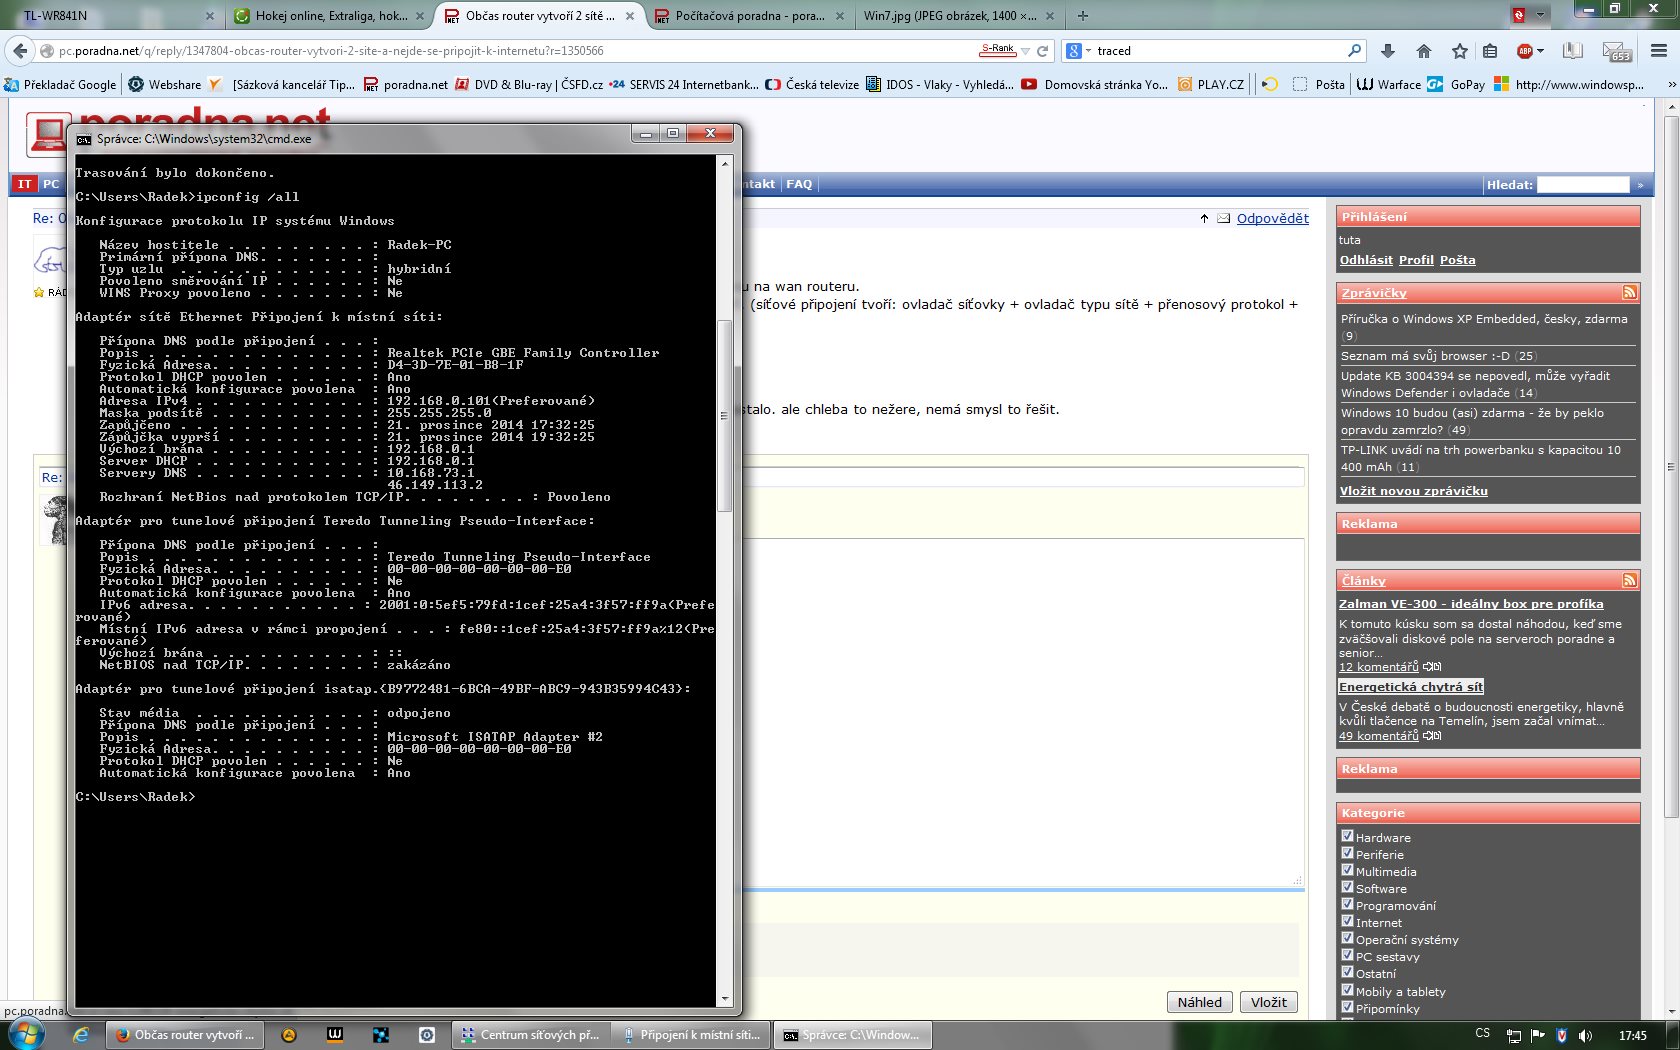This screenshot has width=1680, height=1050.
Task: Click the Vložit button
Action: tap(1268, 1002)
